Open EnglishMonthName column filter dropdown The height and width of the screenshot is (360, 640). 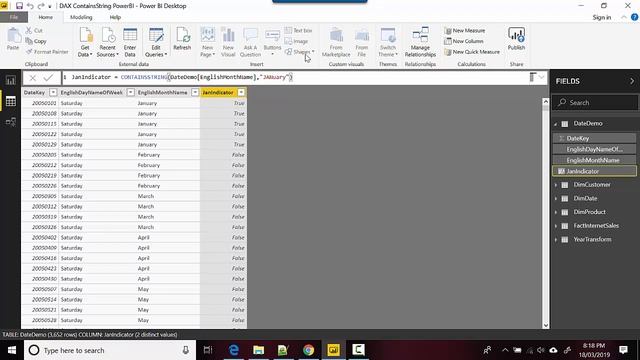tap(195, 93)
